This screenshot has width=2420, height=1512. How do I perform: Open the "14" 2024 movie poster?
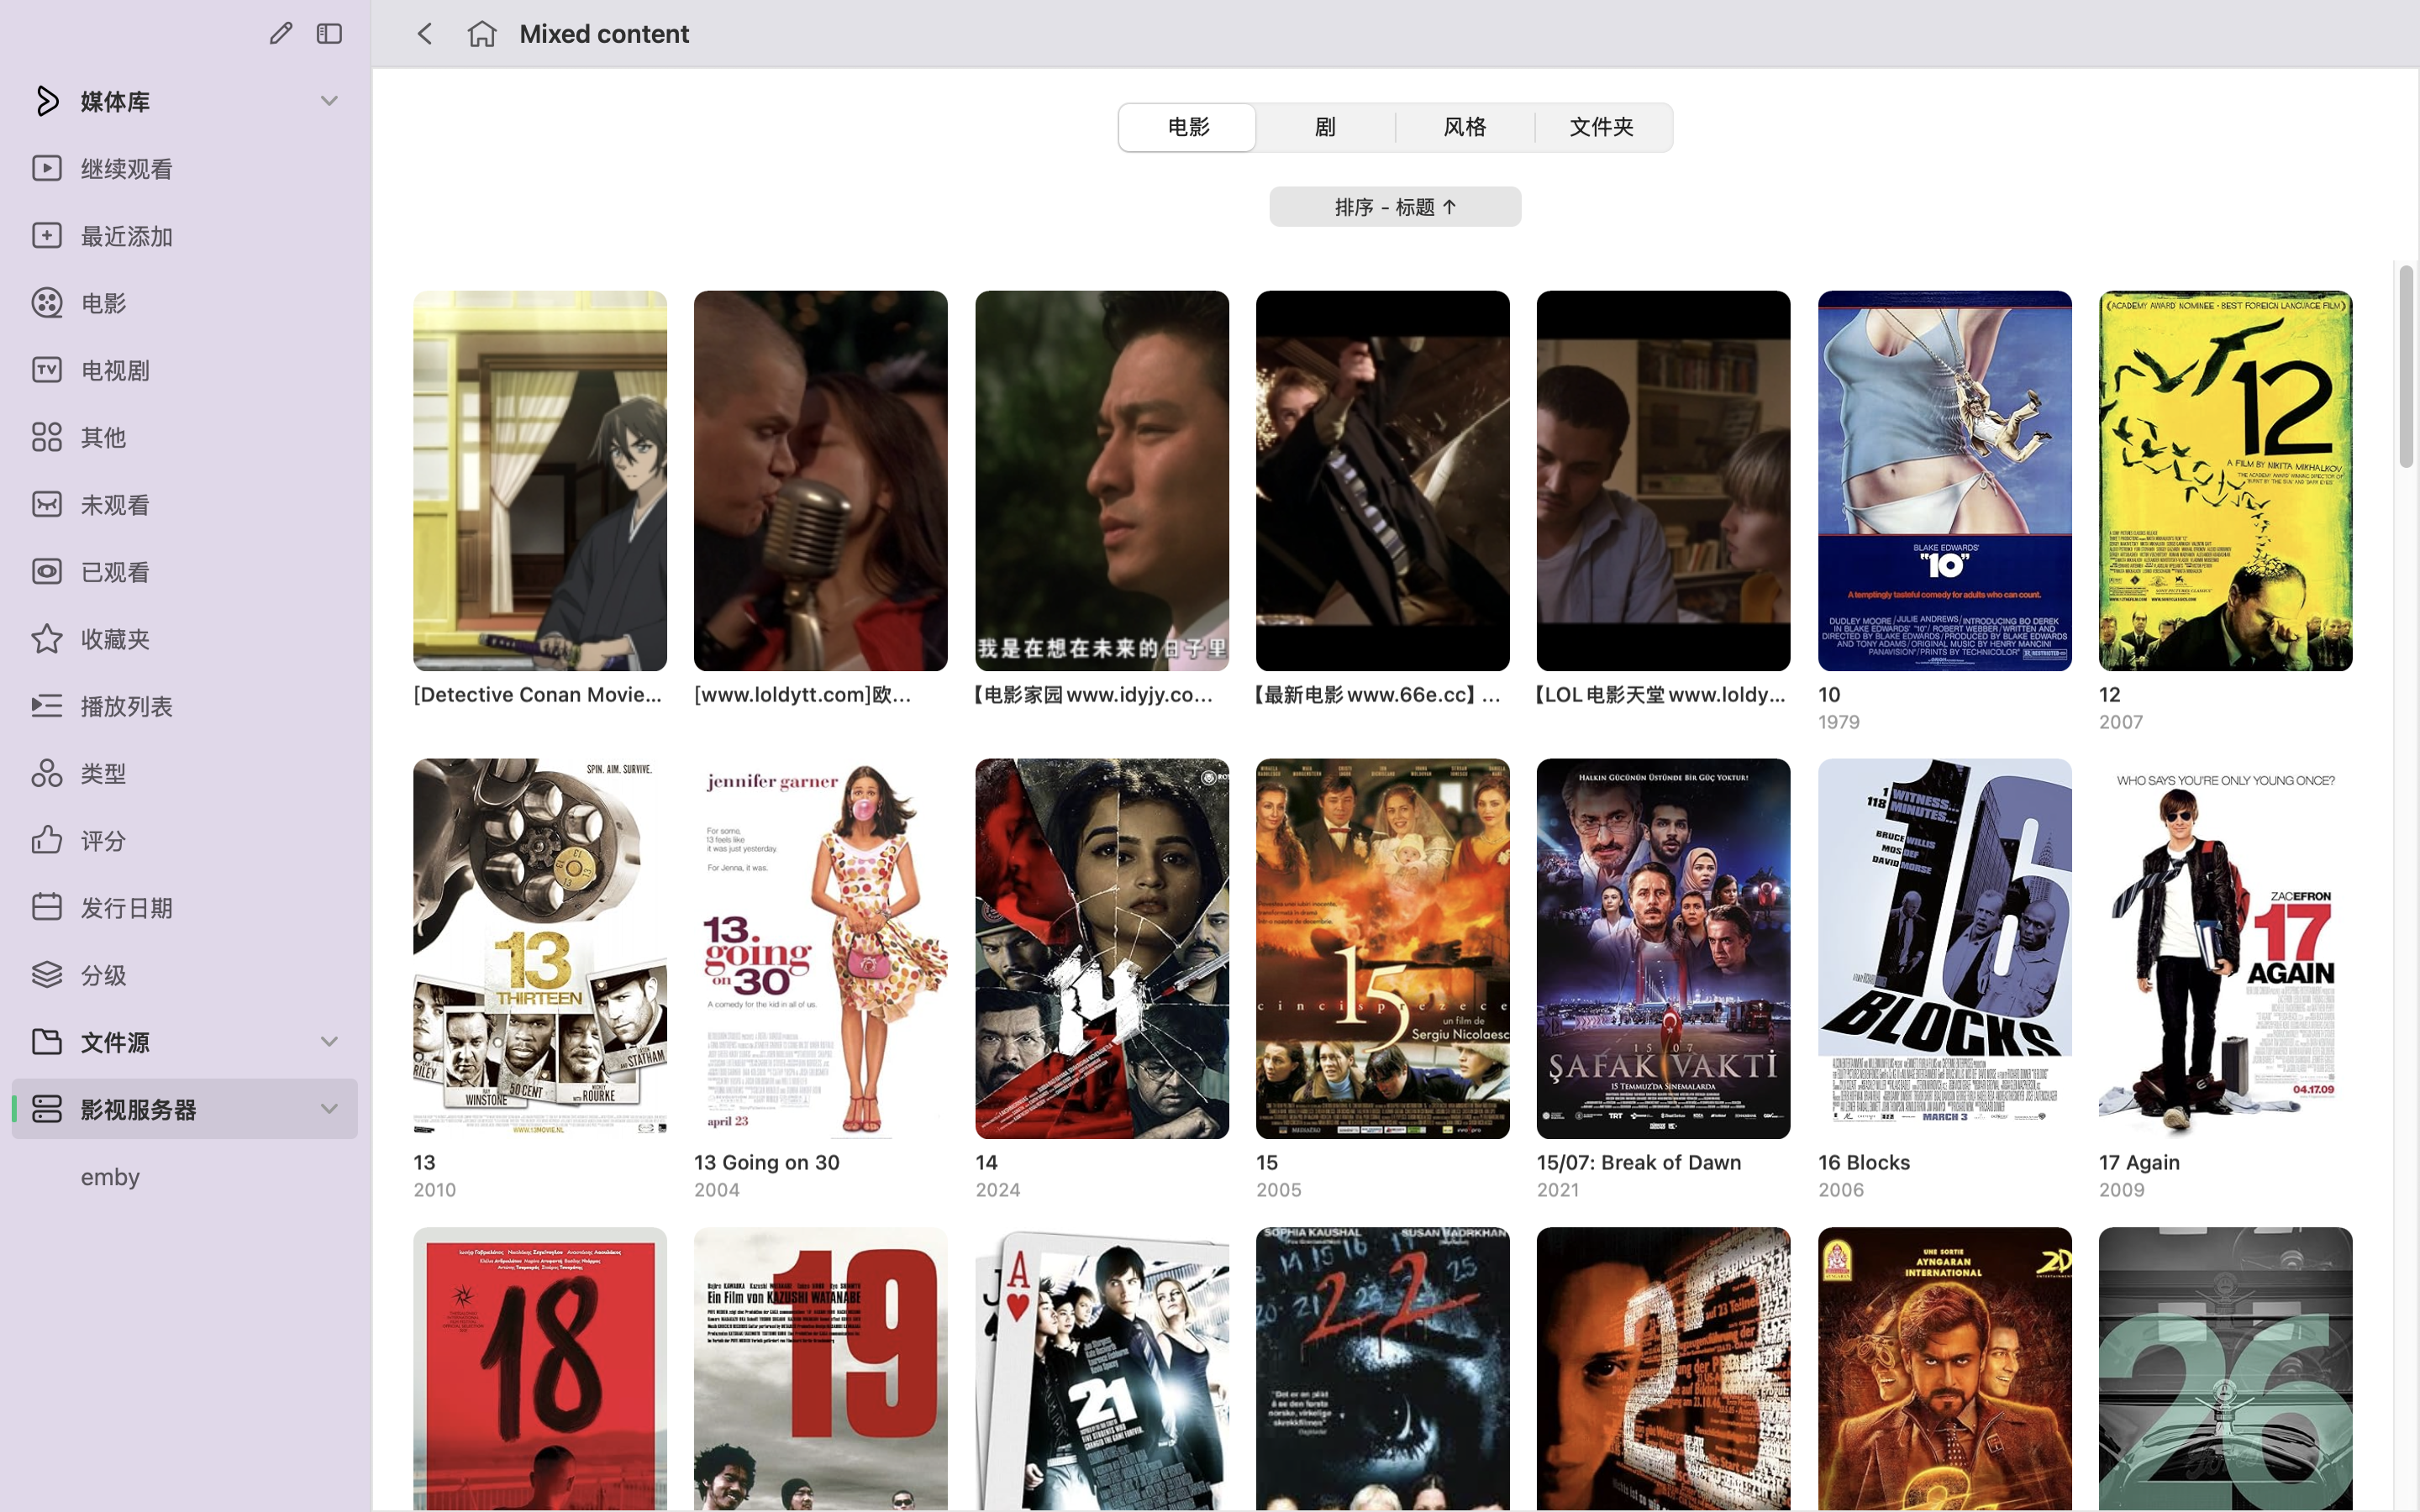click(1102, 949)
